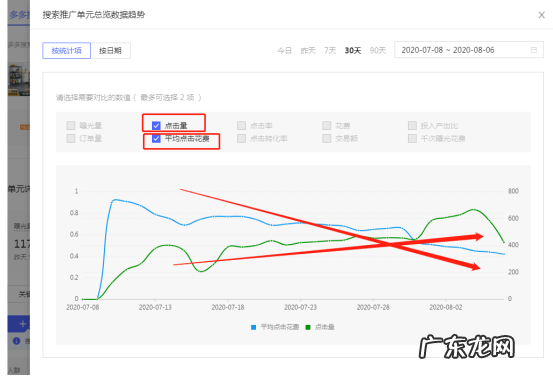Click the 平均点击花费 legend label
553x376 pixels.
[x=280, y=327]
